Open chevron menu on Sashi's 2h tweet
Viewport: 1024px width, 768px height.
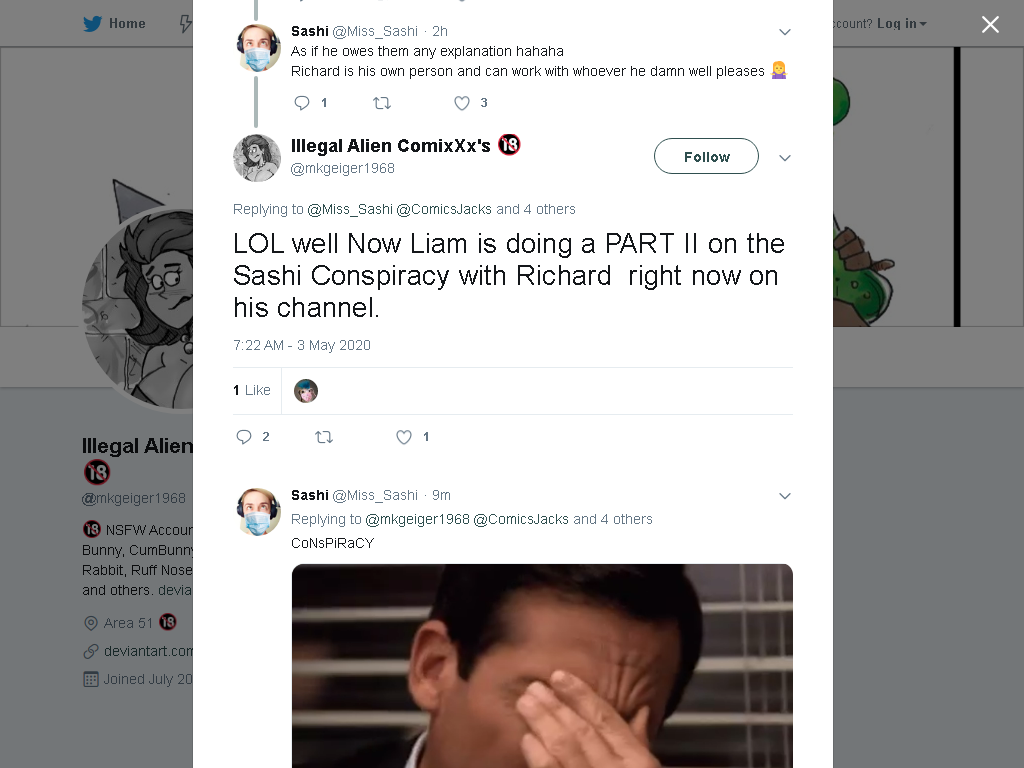pos(785,32)
